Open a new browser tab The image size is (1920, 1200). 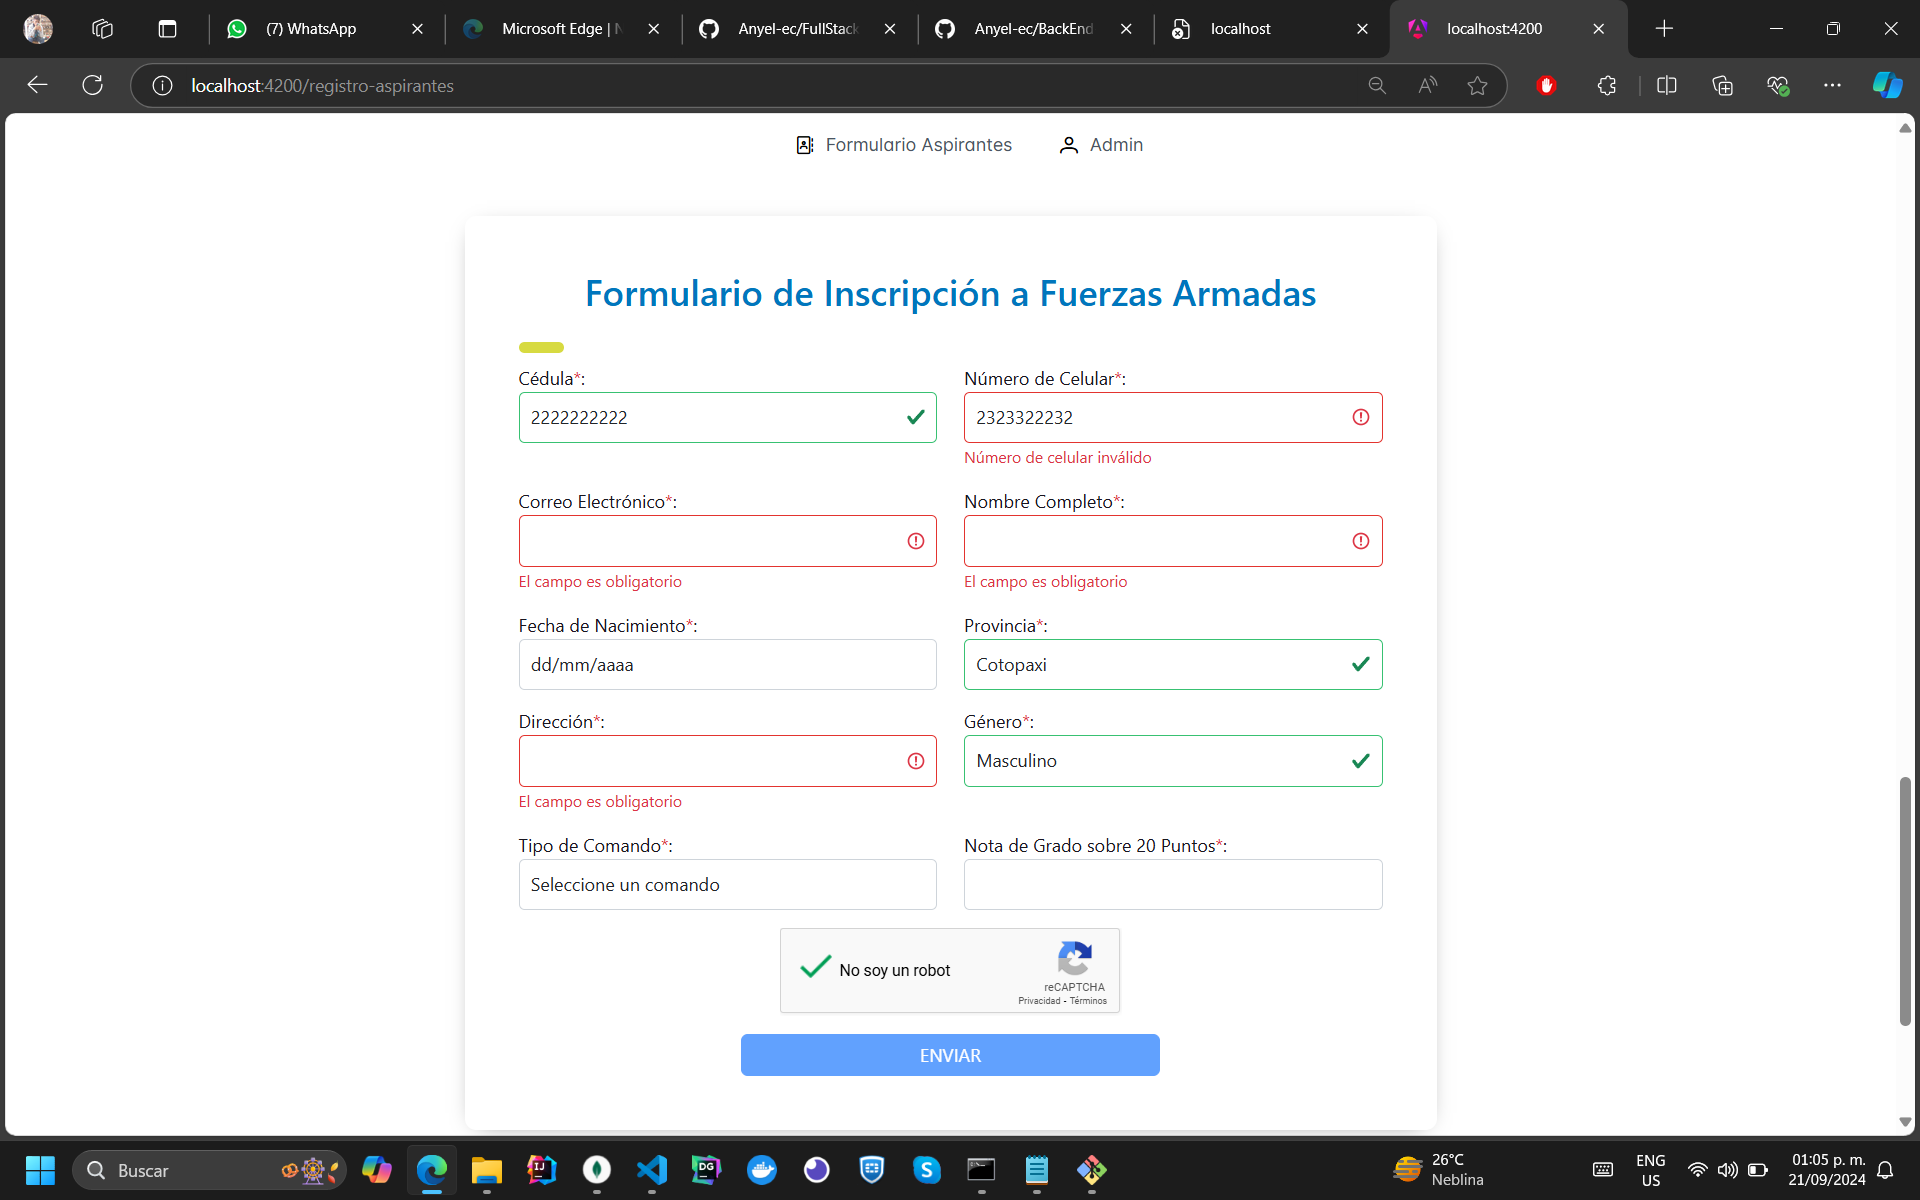pos(1664,29)
